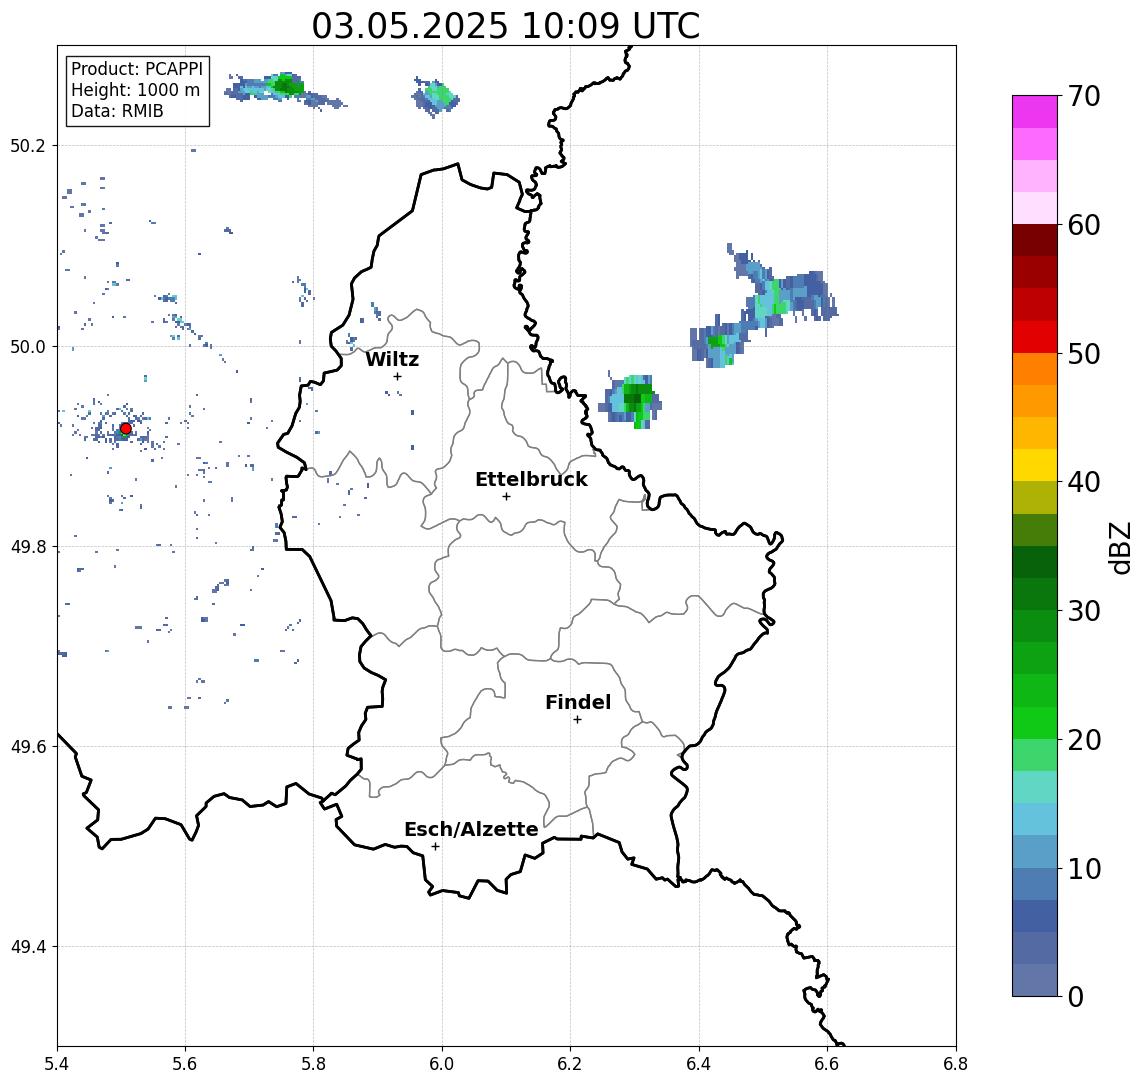This screenshot has height=1084, width=1145.
Task: Click the colorbar tick label '30'
Action: (x=1084, y=611)
